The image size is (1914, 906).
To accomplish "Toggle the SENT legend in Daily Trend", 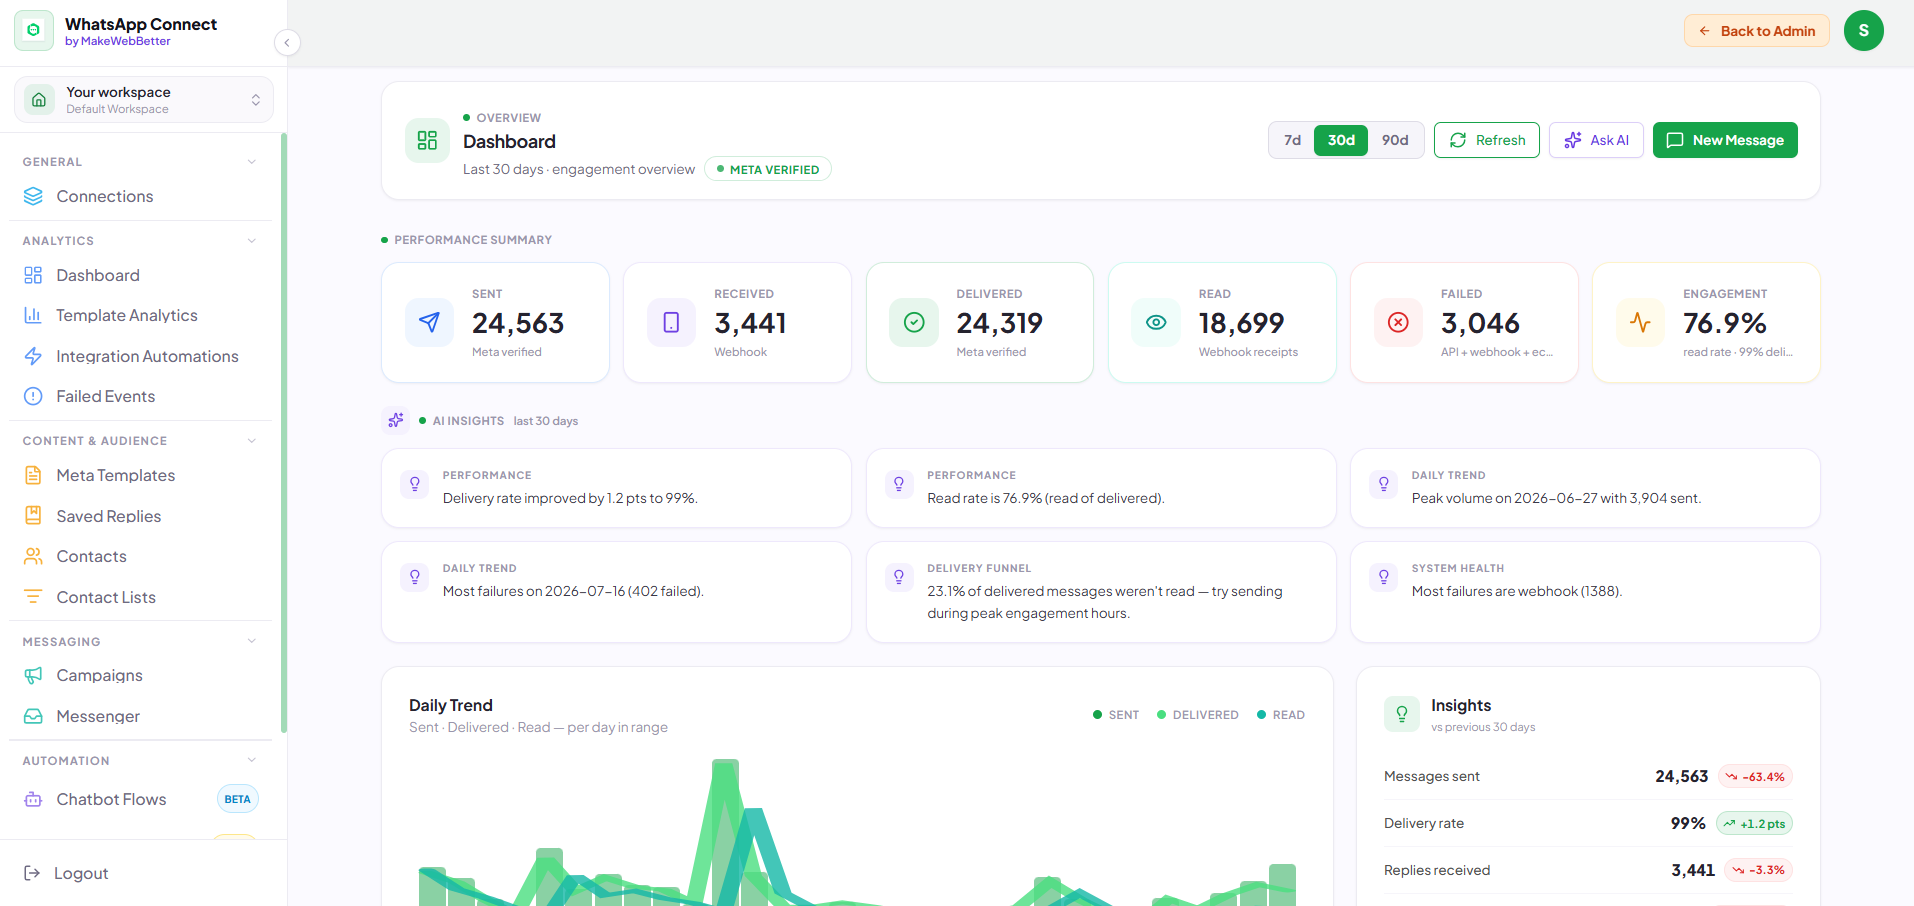I will (1116, 715).
